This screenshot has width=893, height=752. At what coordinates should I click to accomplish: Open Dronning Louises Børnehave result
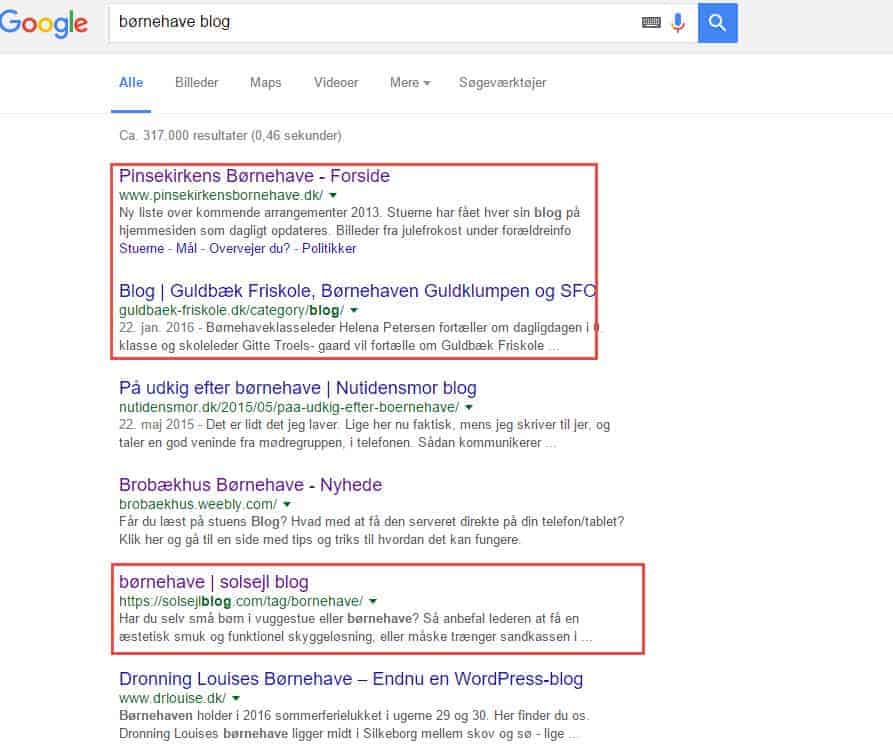tap(351, 679)
